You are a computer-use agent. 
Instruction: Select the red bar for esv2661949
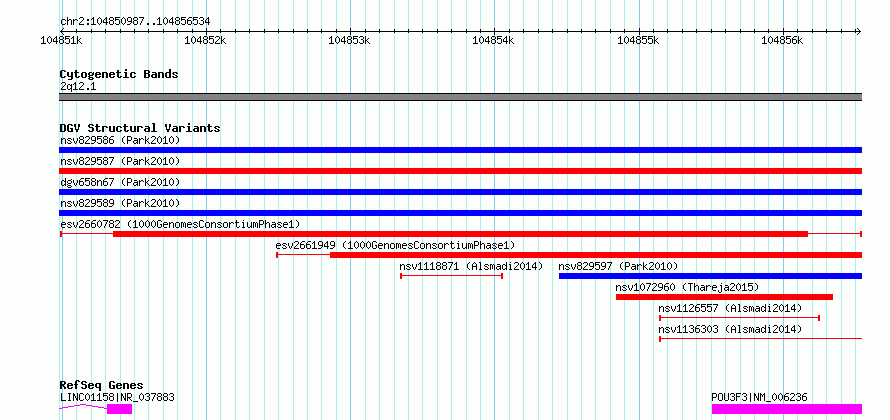point(596,255)
